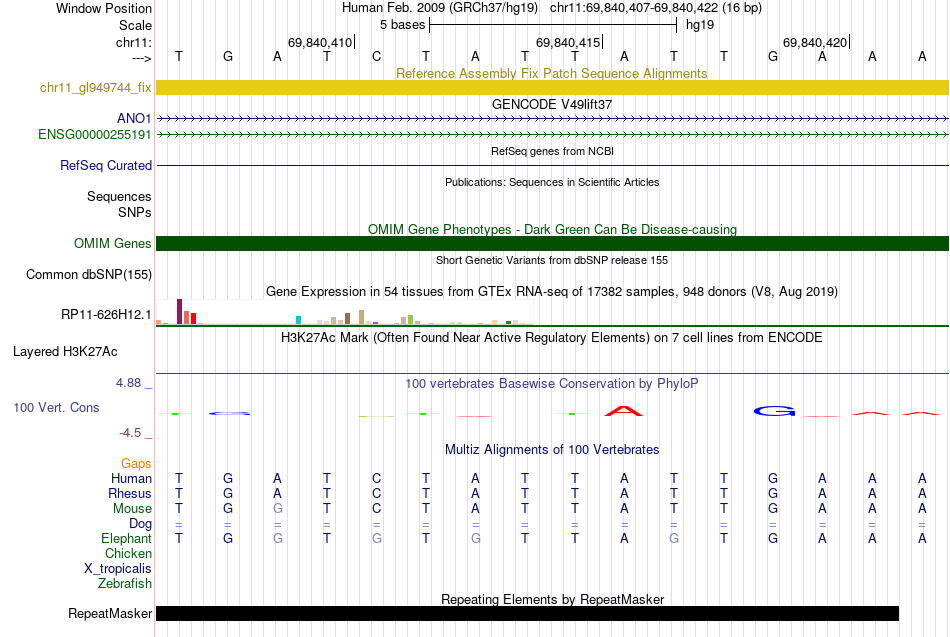Click the Sequences publications track label
The height and width of the screenshot is (637, 950).
tap(119, 196)
